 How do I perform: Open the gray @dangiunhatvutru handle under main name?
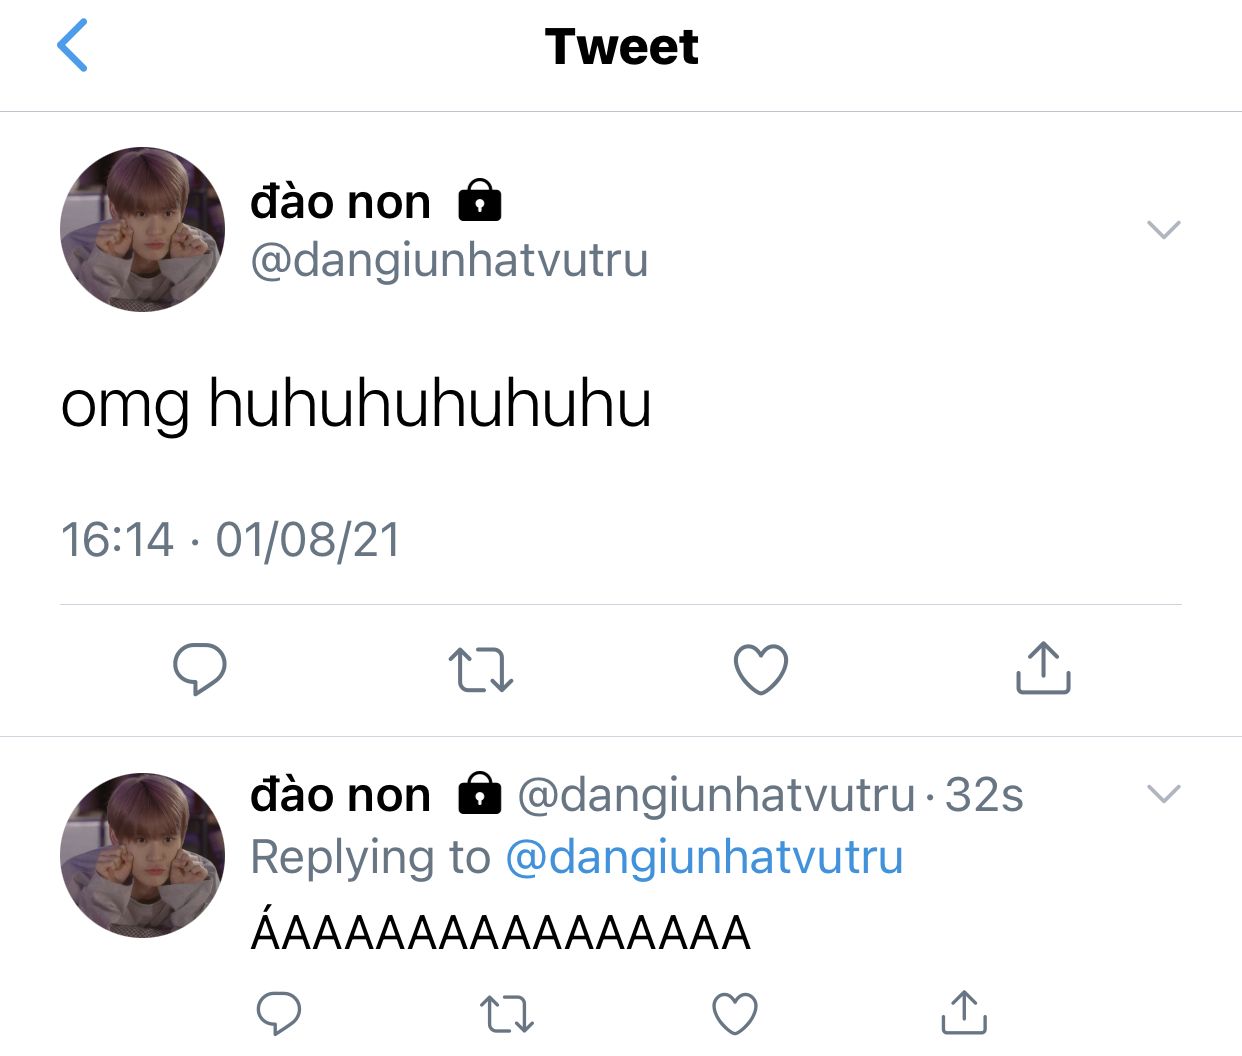(x=449, y=260)
